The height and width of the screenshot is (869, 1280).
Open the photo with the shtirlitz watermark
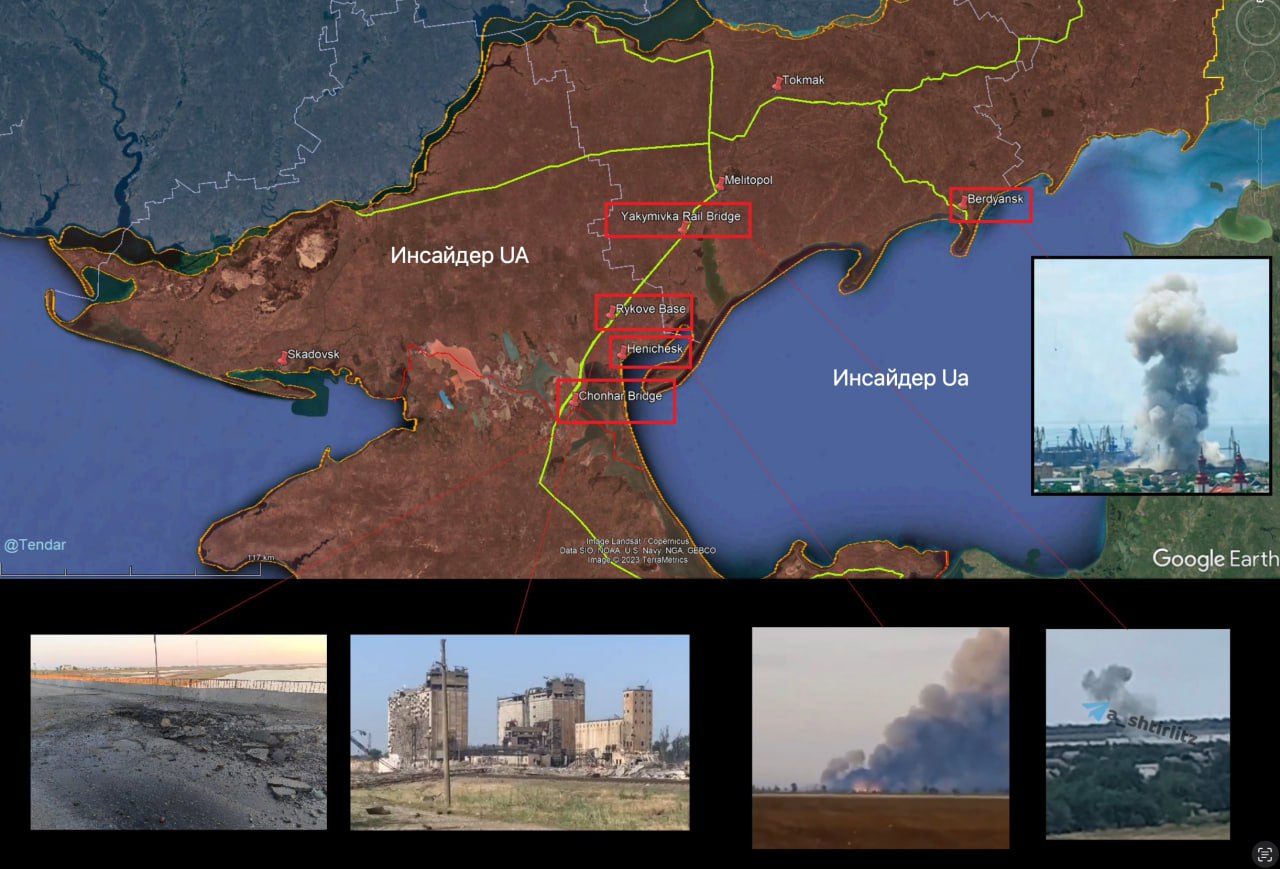(x=1137, y=733)
